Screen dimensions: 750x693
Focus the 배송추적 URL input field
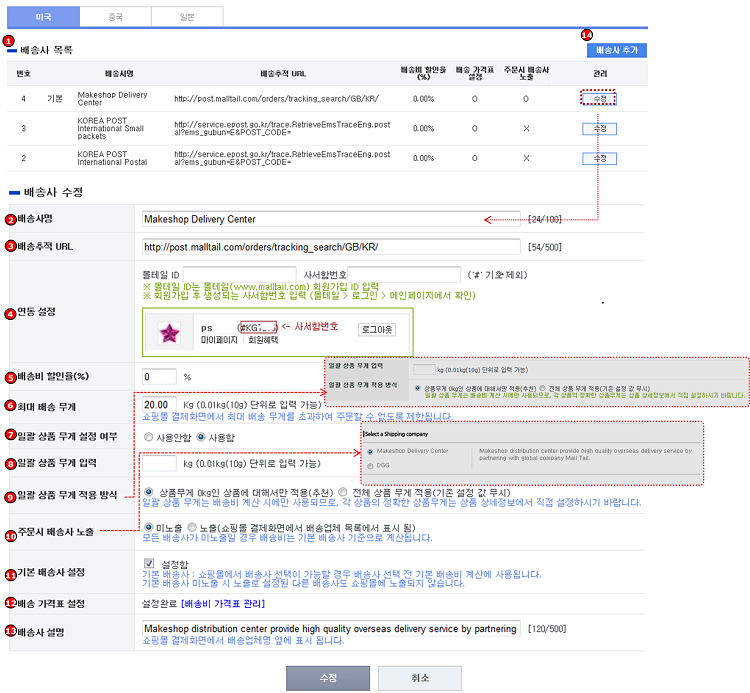pos(330,247)
